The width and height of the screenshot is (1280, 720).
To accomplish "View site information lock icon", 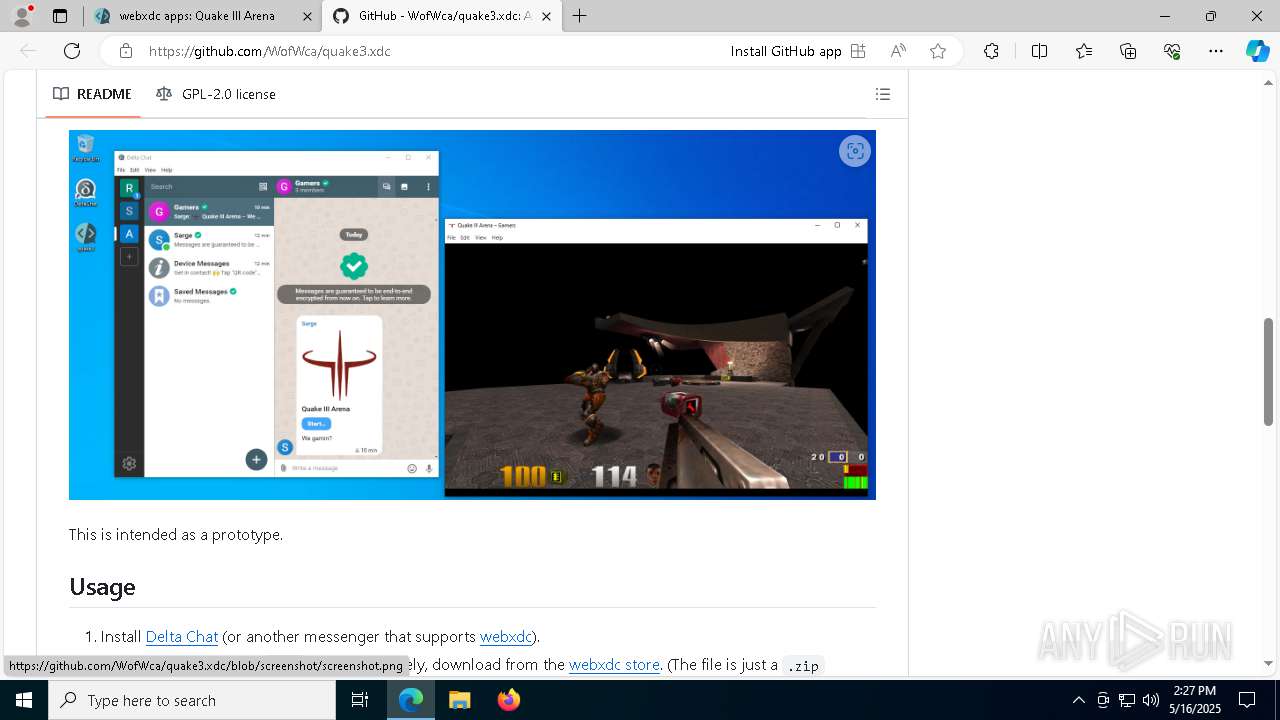I will [x=125, y=51].
